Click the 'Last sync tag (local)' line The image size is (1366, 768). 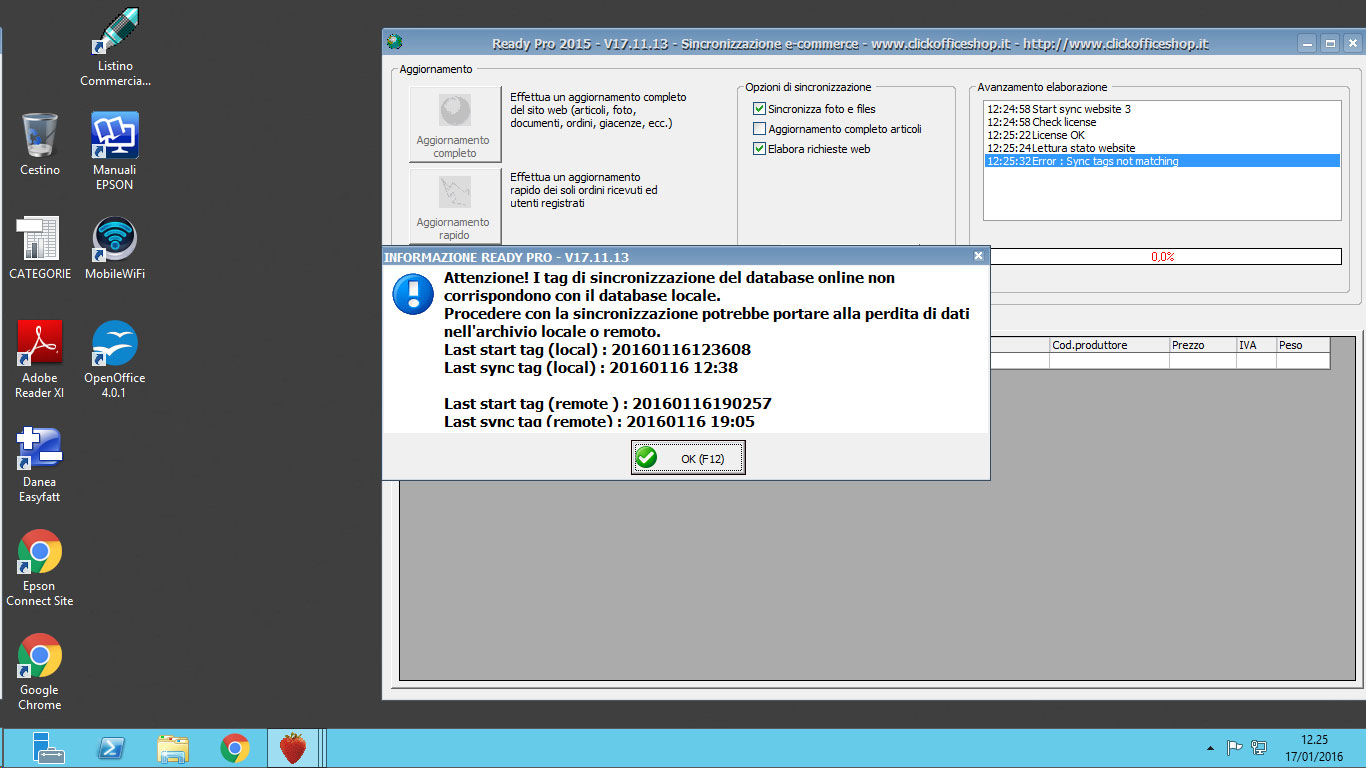(x=591, y=368)
